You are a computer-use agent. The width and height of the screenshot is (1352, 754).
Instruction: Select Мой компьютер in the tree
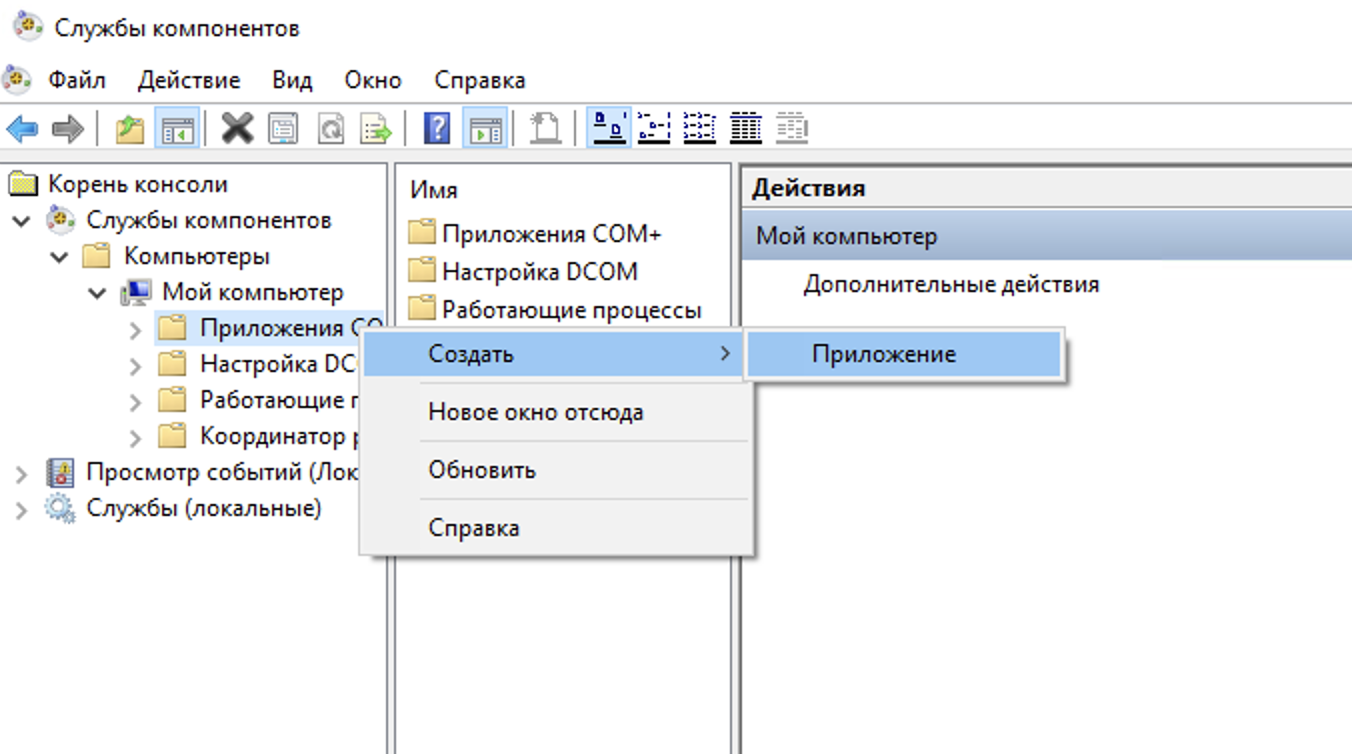pyautogui.click(x=253, y=292)
